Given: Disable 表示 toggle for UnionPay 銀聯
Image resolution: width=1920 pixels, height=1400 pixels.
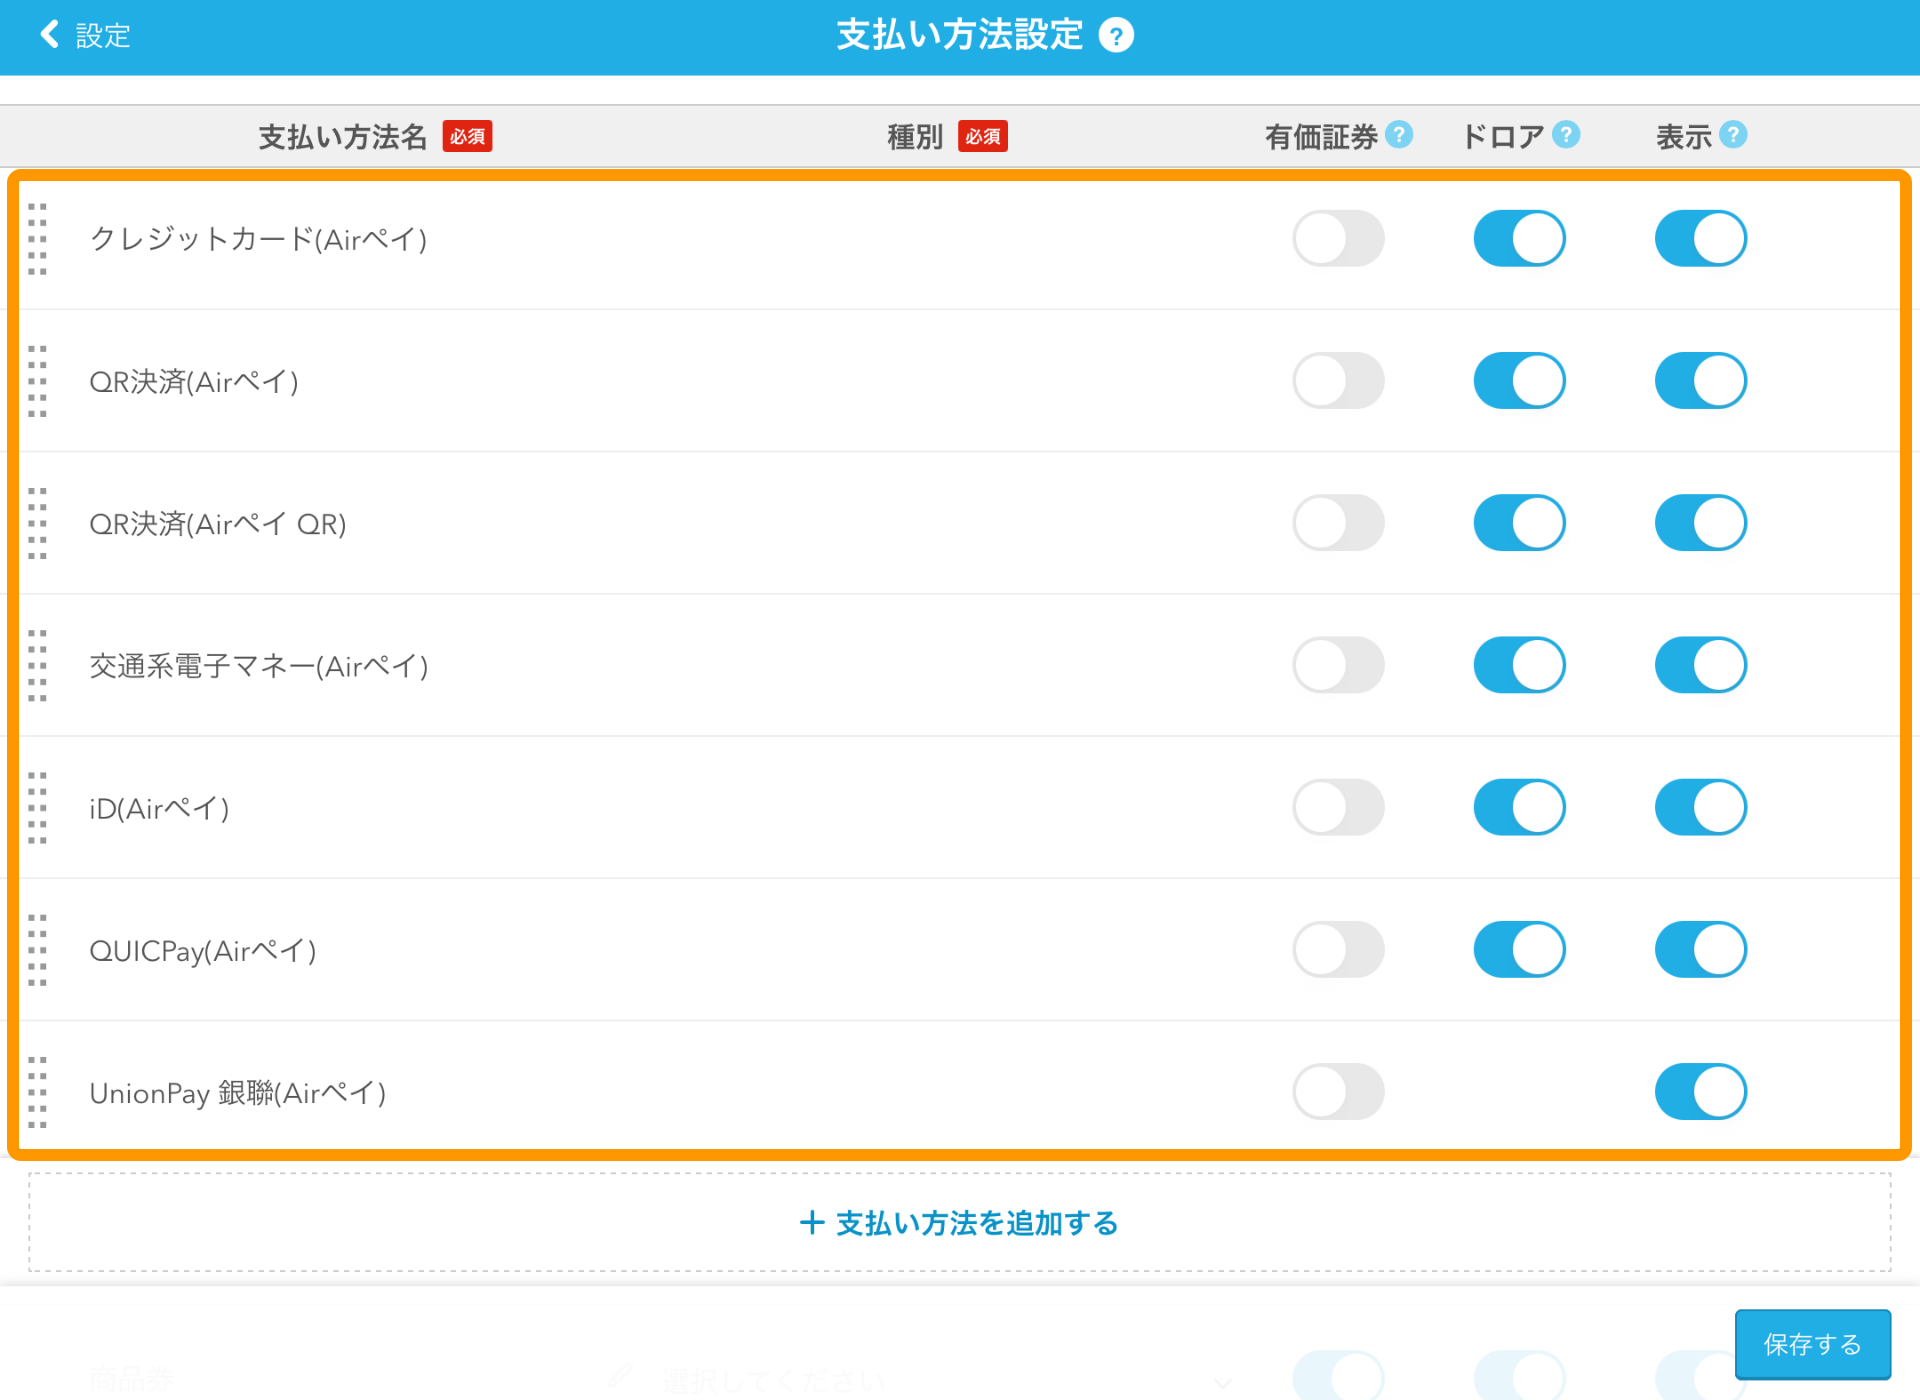Looking at the screenshot, I should 1700,1092.
